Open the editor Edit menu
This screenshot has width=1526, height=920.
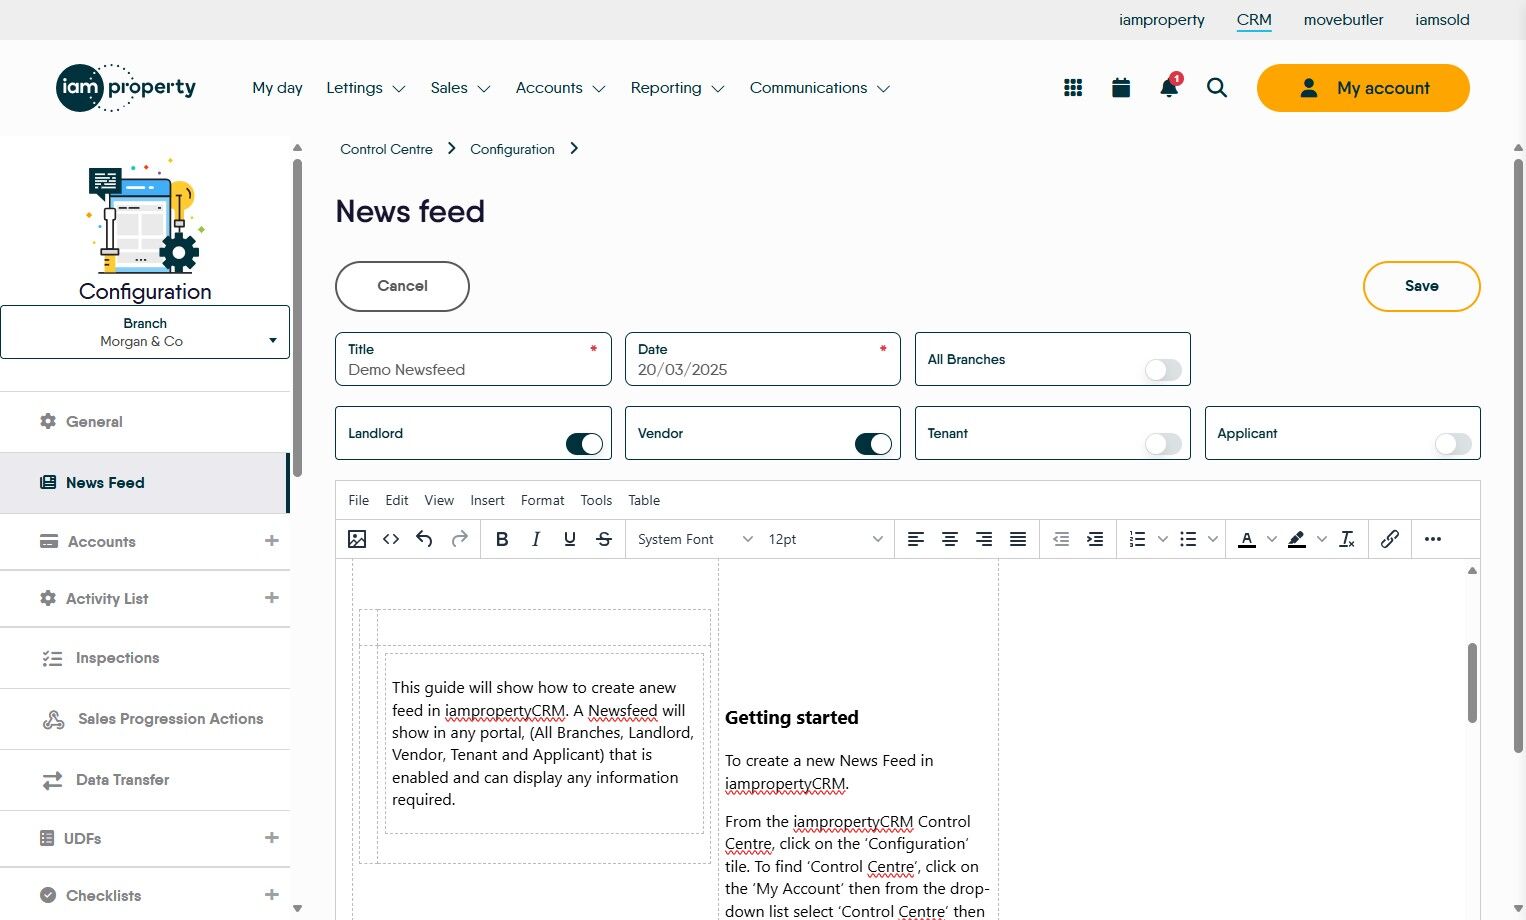397,500
